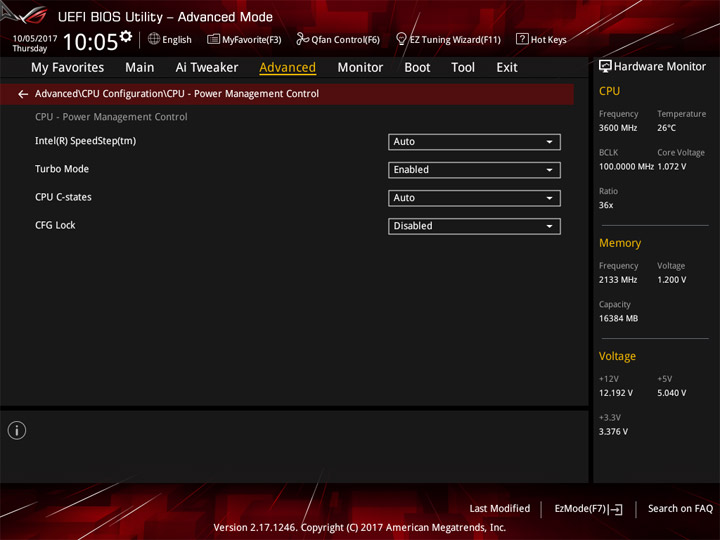Click the Qfan Control fan icon
Screen dimensions: 720x540
pos(302,39)
